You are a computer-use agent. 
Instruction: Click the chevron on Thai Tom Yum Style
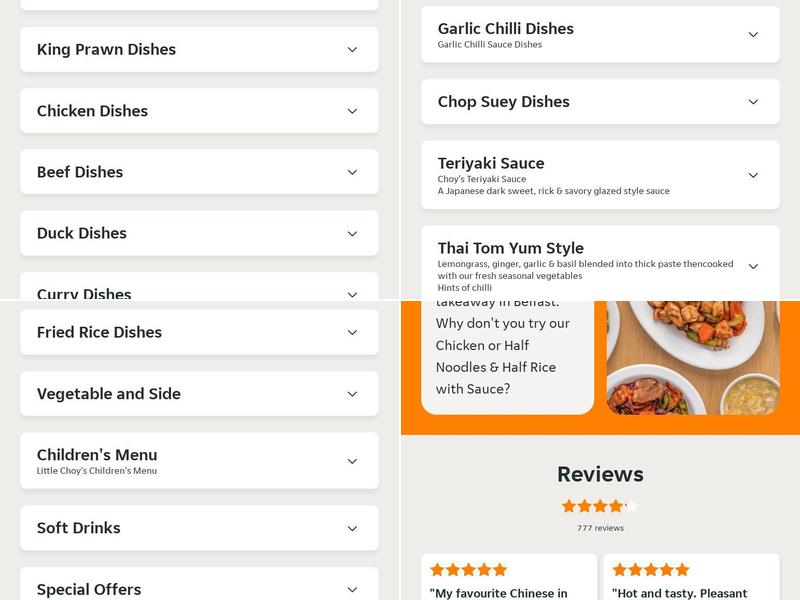point(754,264)
